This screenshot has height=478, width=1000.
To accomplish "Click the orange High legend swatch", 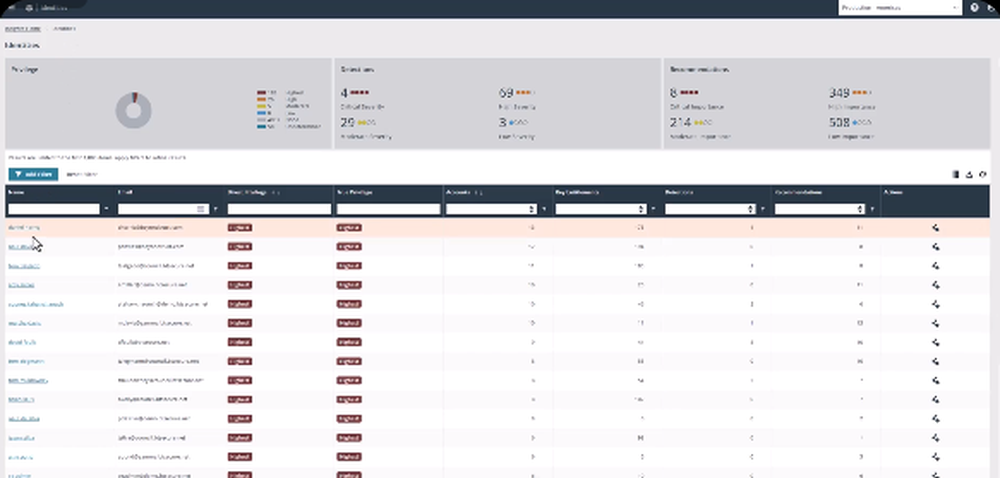I will click(261, 99).
